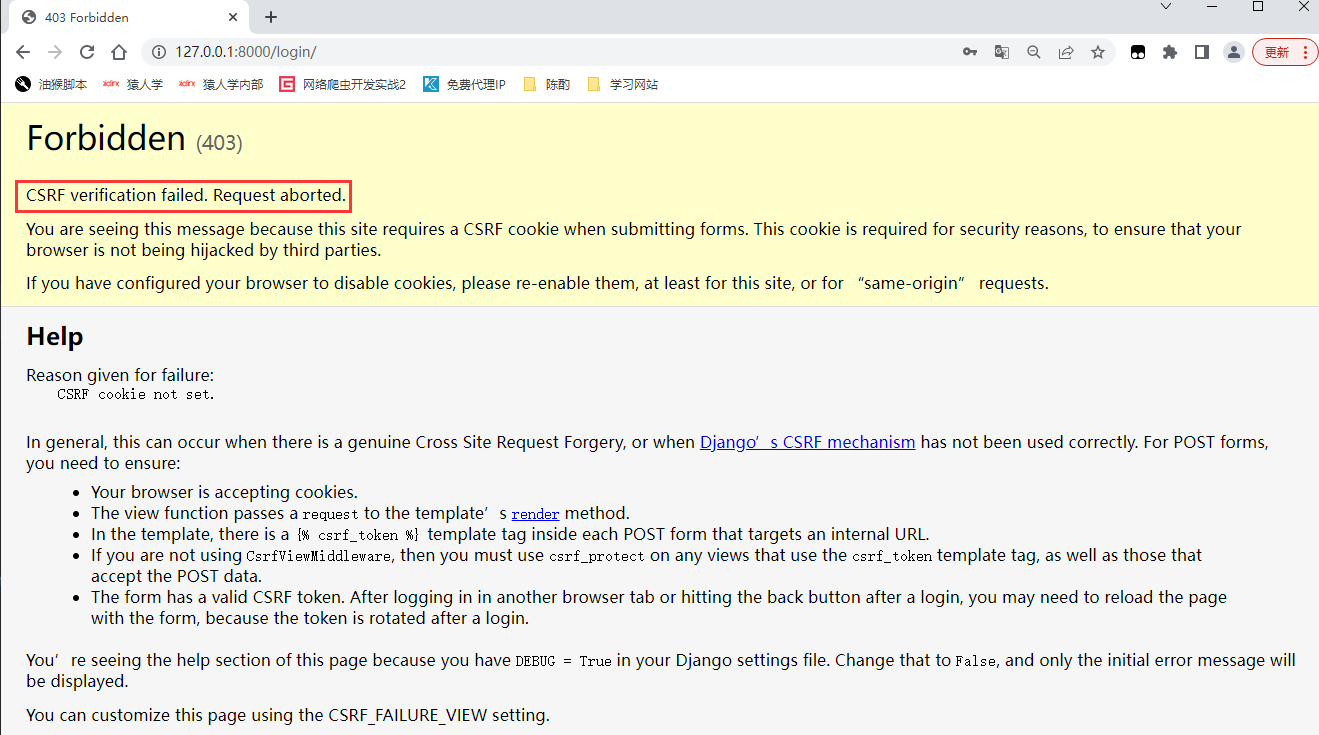Open the Extensions puzzle icon
The height and width of the screenshot is (735, 1319).
1170,52
